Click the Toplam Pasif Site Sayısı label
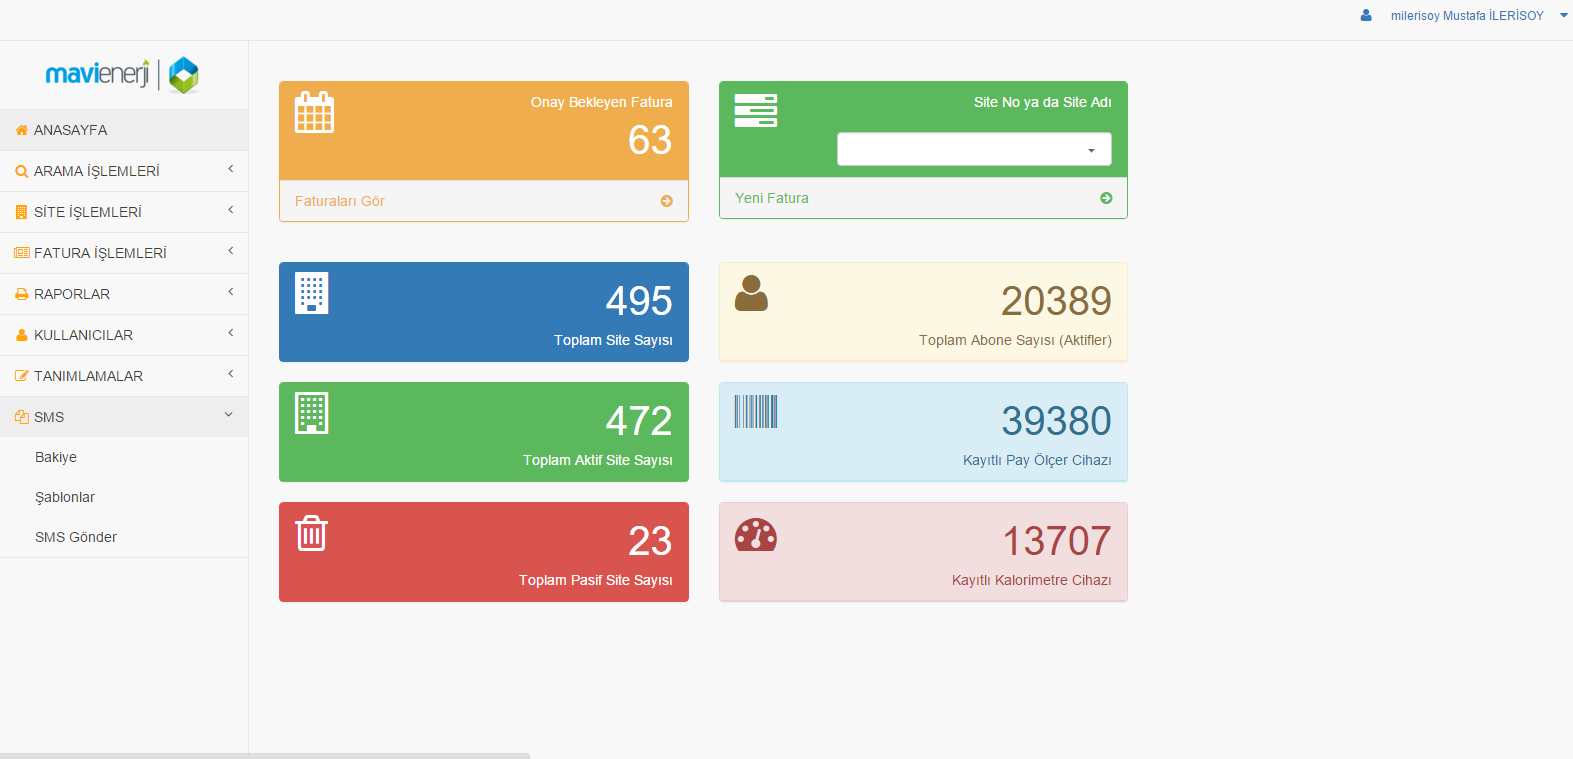 tap(596, 580)
